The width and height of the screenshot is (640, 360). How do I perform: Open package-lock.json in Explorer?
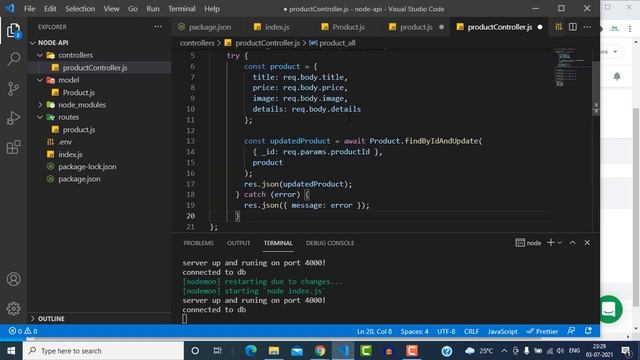click(87, 167)
